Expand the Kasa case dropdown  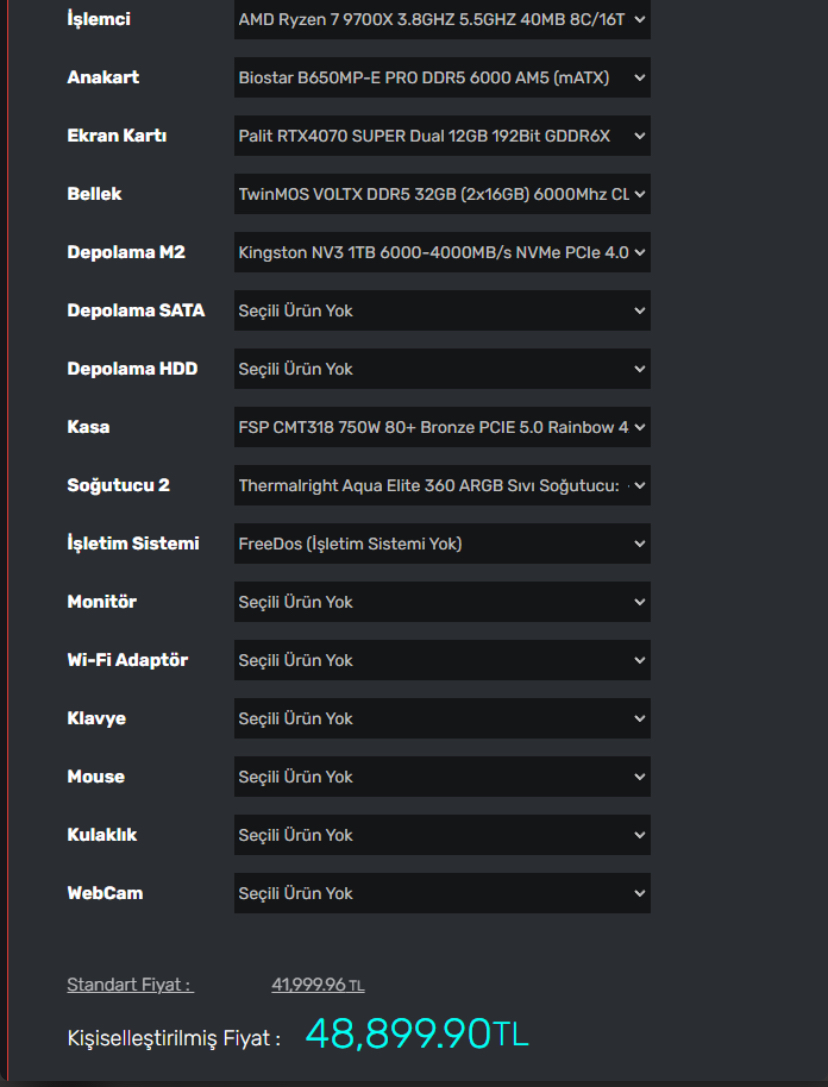coord(442,427)
